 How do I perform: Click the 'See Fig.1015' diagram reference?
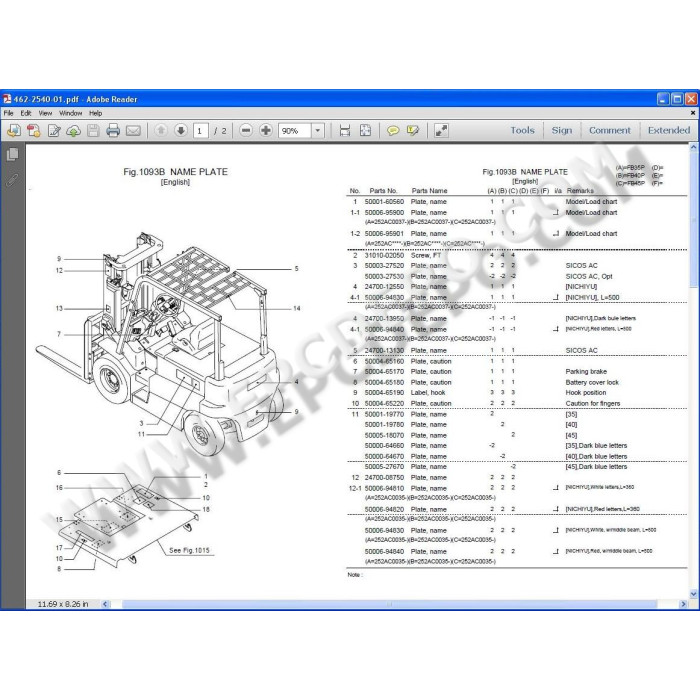tap(189, 550)
